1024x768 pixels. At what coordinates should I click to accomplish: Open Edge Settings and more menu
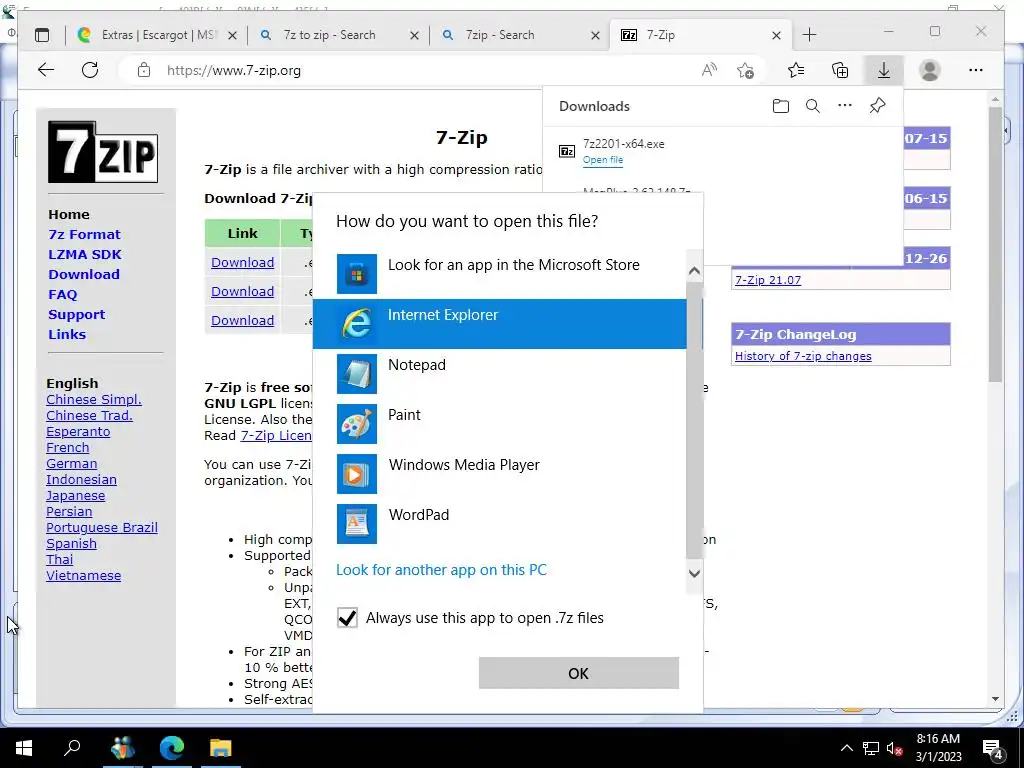point(976,70)
